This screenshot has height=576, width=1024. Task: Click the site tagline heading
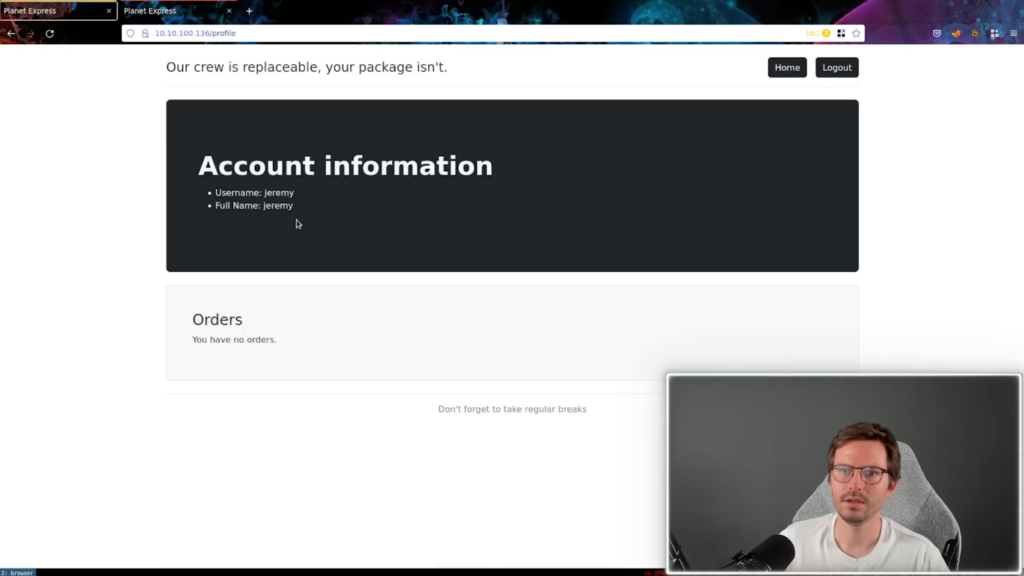tap(306, 67)
